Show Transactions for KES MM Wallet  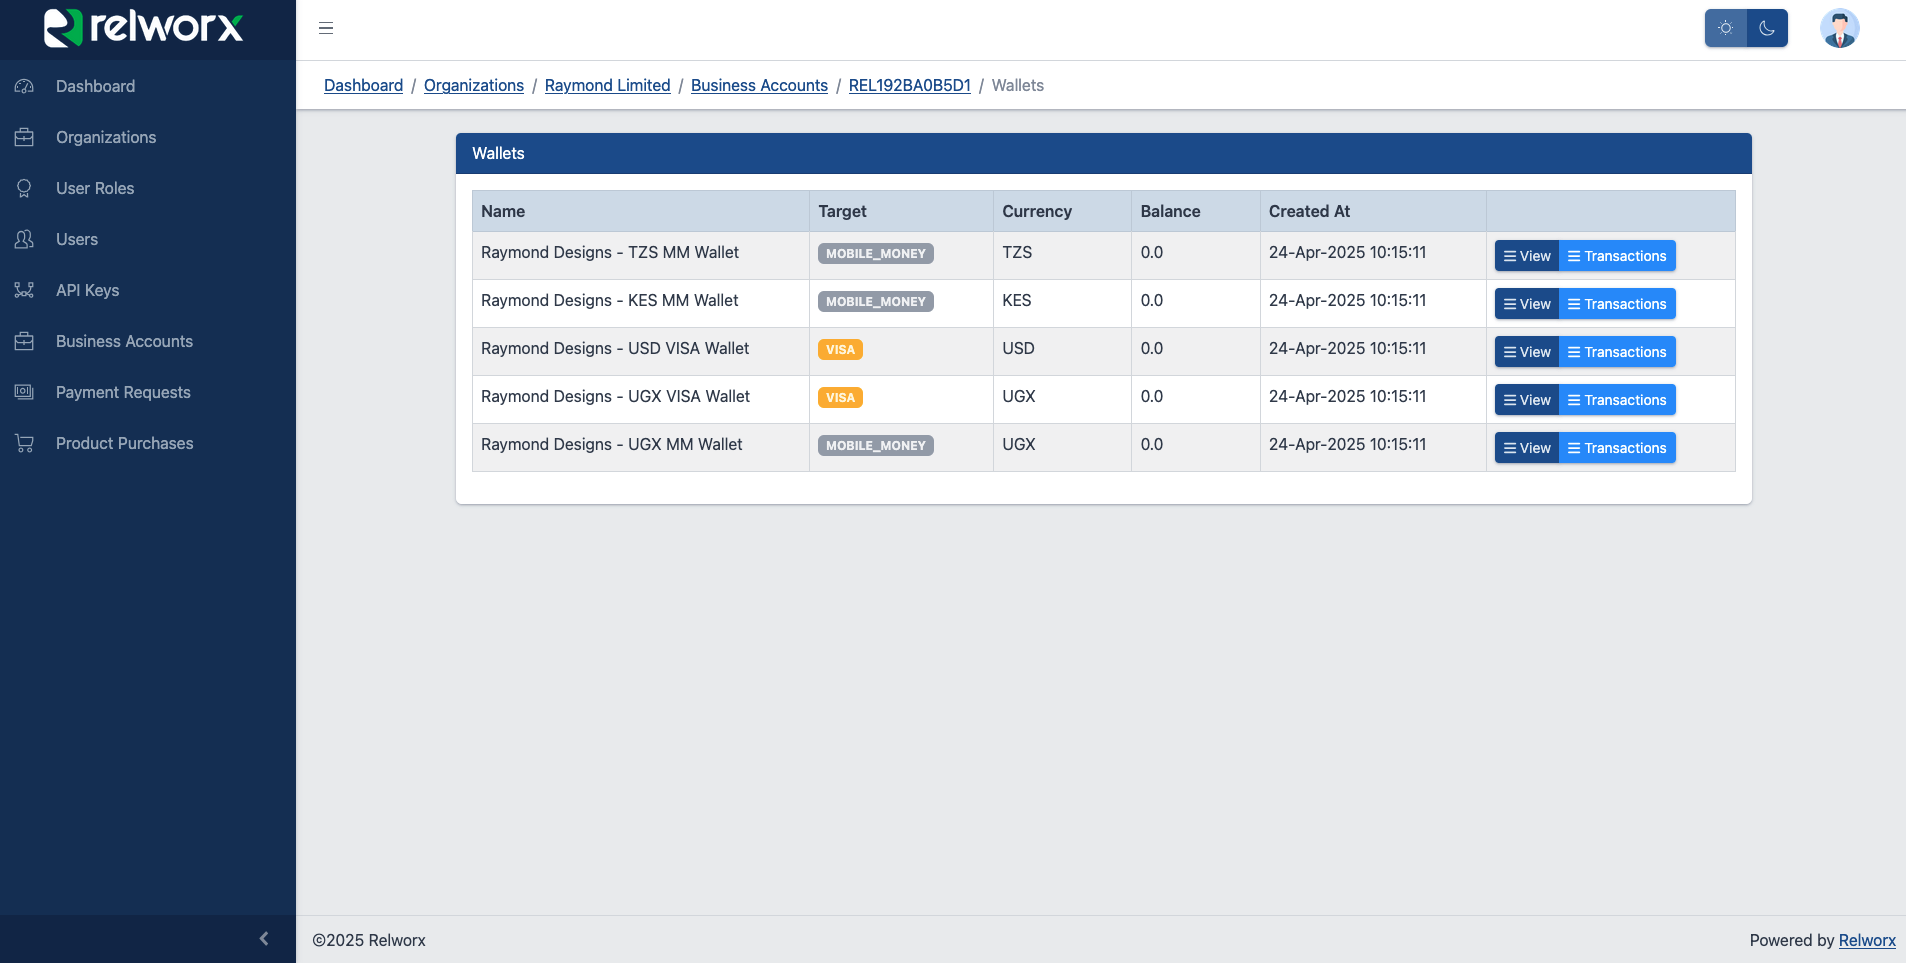(1617, 304)
